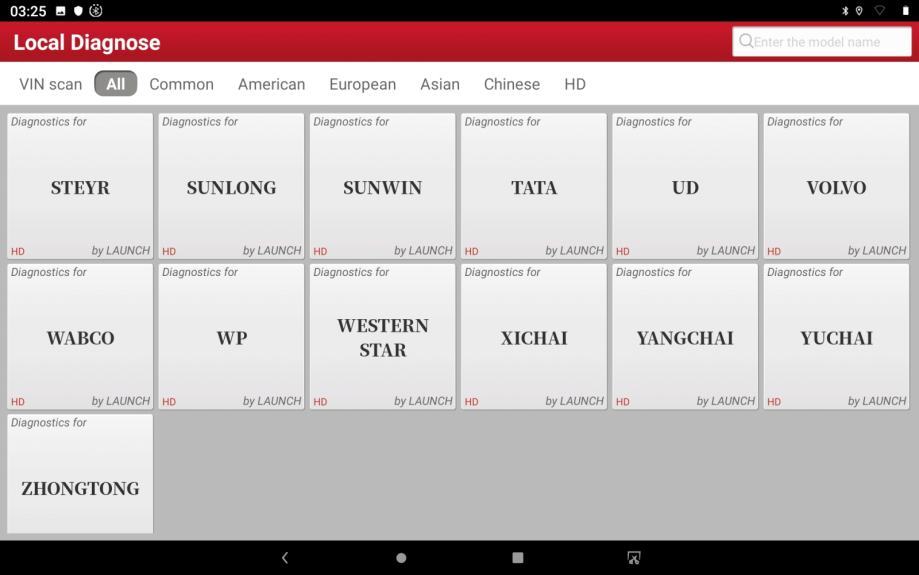Select VOLVO diagnostics tile
This screenshot has width=919, height=575.
click(836, 186)
